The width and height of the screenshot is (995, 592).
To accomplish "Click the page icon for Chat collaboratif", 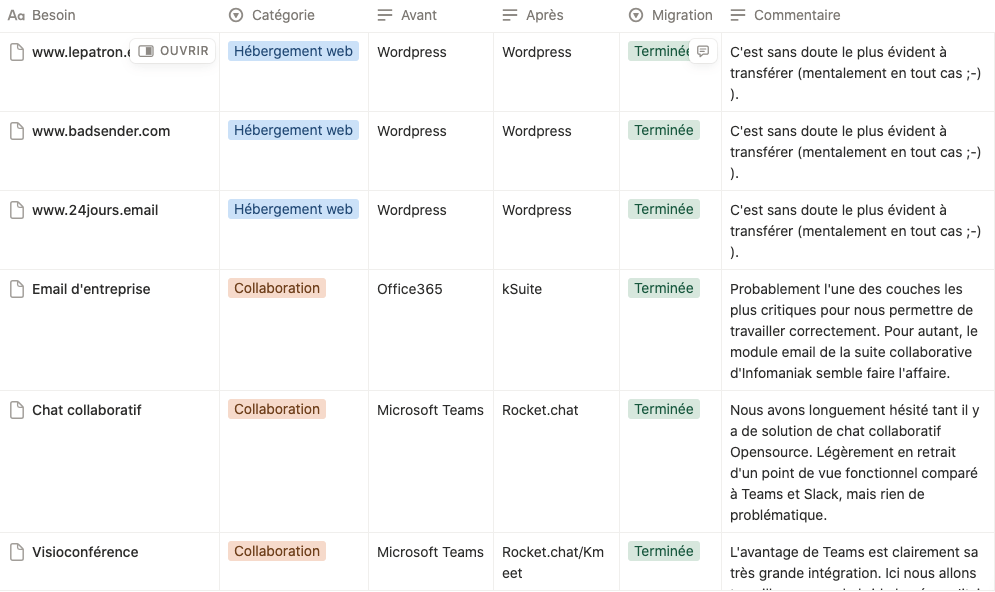I will pos(16,410).
